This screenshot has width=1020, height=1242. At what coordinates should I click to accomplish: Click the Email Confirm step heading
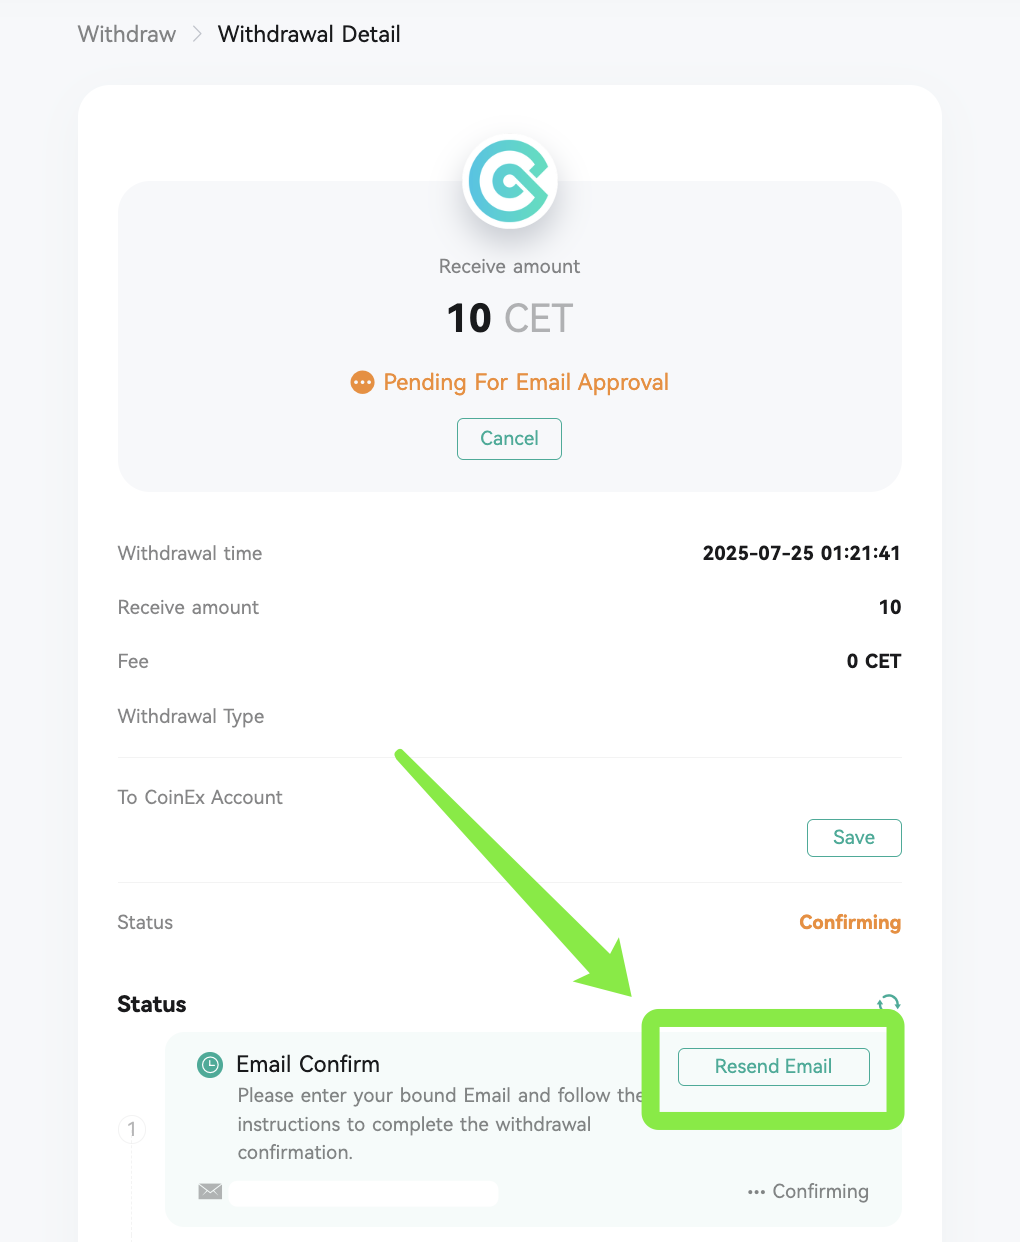[307, 1064]
